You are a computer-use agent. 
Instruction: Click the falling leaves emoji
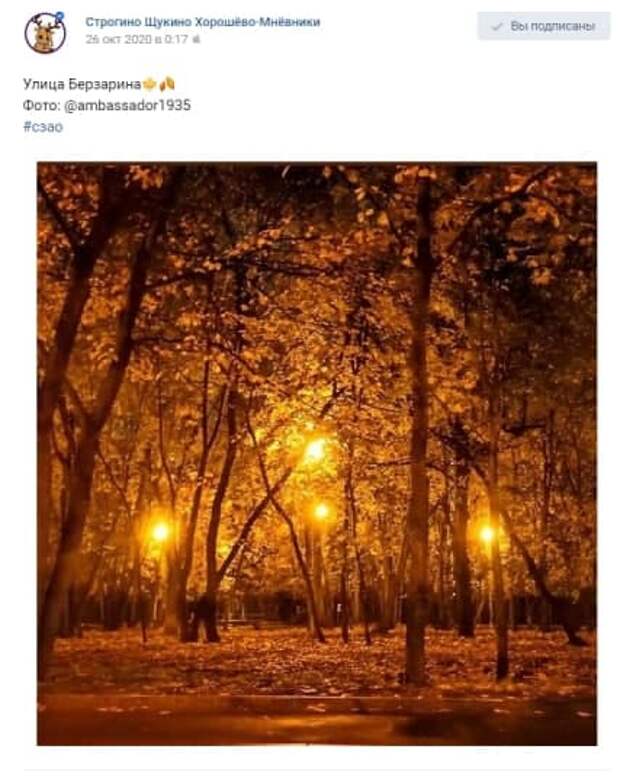tap(167, 84)
